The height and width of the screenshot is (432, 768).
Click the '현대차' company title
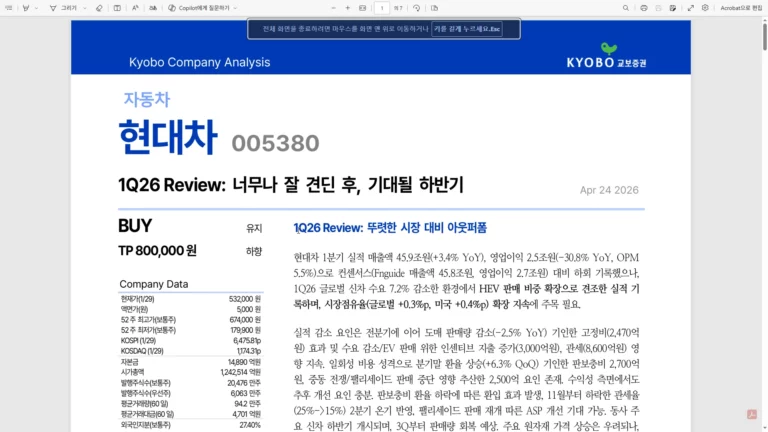pos(168,137)
